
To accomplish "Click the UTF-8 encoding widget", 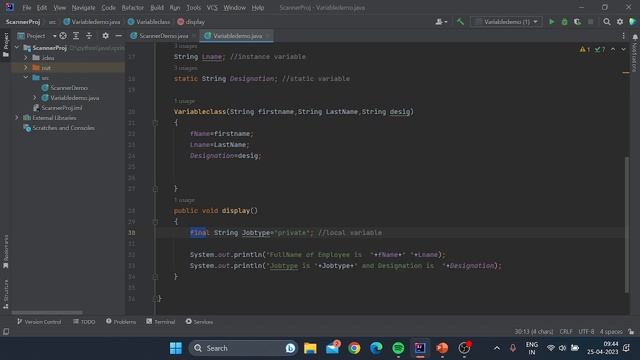I will coord(586,331).
